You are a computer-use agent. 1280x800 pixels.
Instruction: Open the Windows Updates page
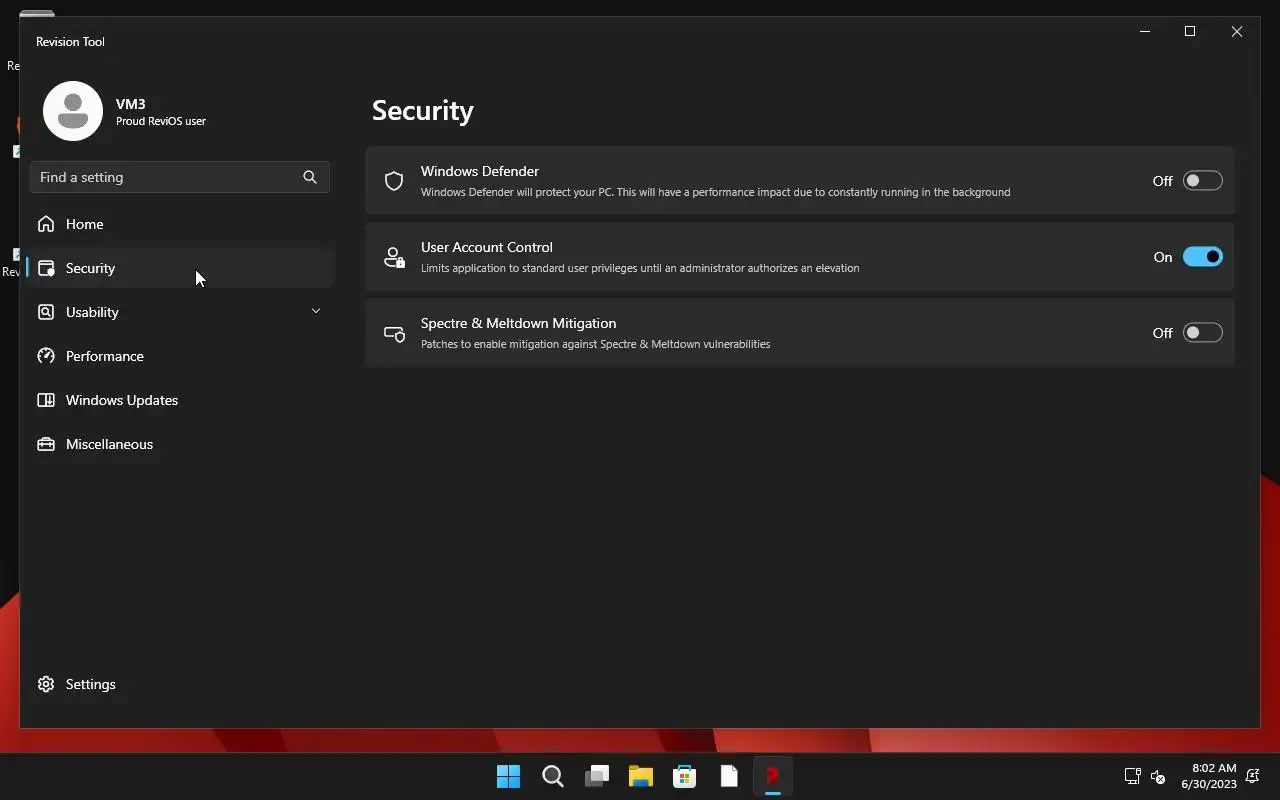pos(180,400)
